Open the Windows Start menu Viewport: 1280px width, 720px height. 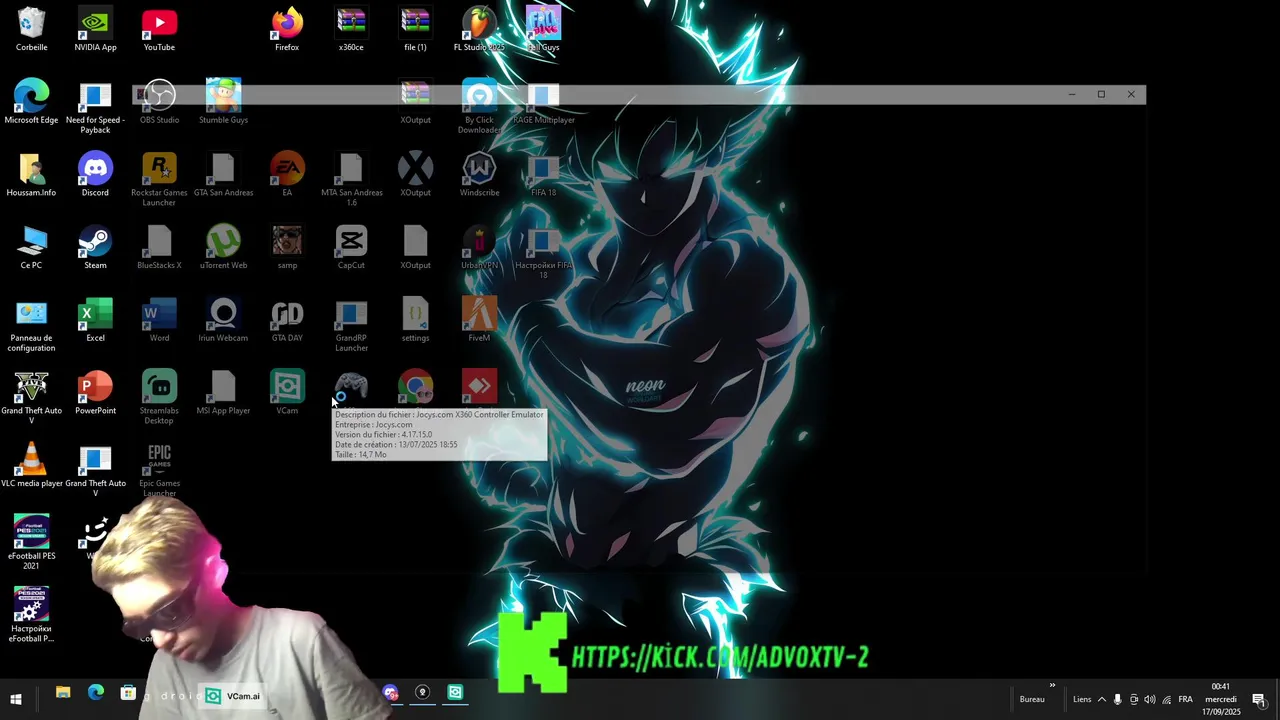(x=16, y=699)
